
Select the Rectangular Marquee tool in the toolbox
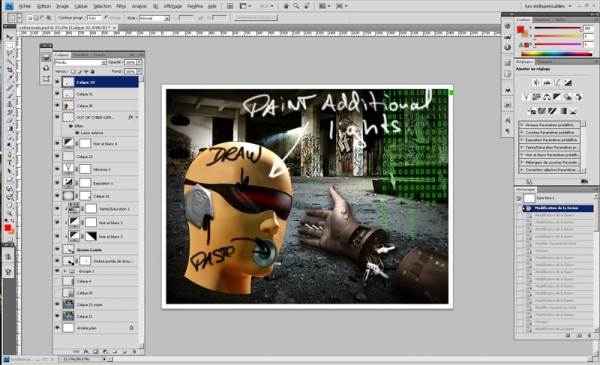pyautogui.click(x=10, y=45)
